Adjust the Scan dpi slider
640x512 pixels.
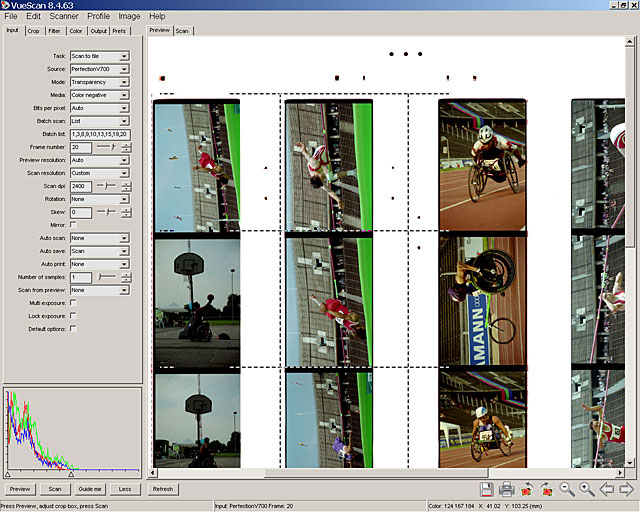pos(106,186)
